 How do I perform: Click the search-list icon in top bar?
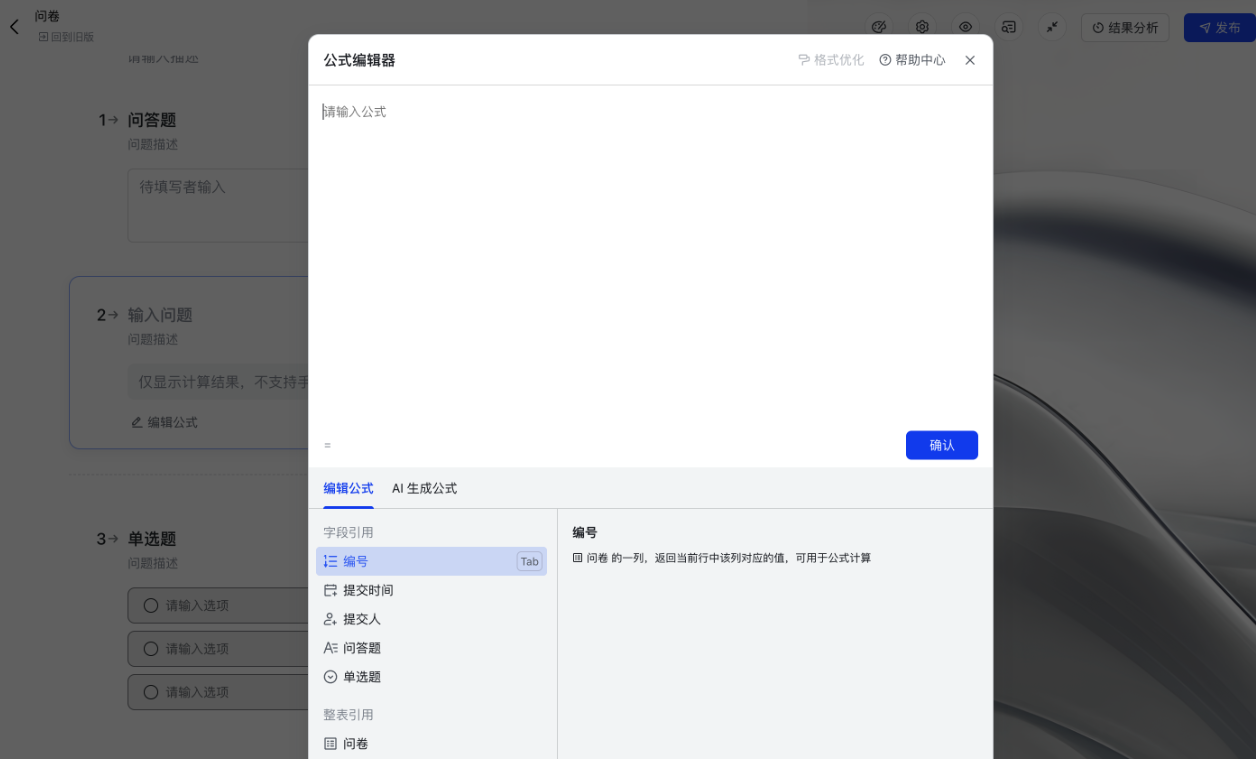coord(1009,27)
